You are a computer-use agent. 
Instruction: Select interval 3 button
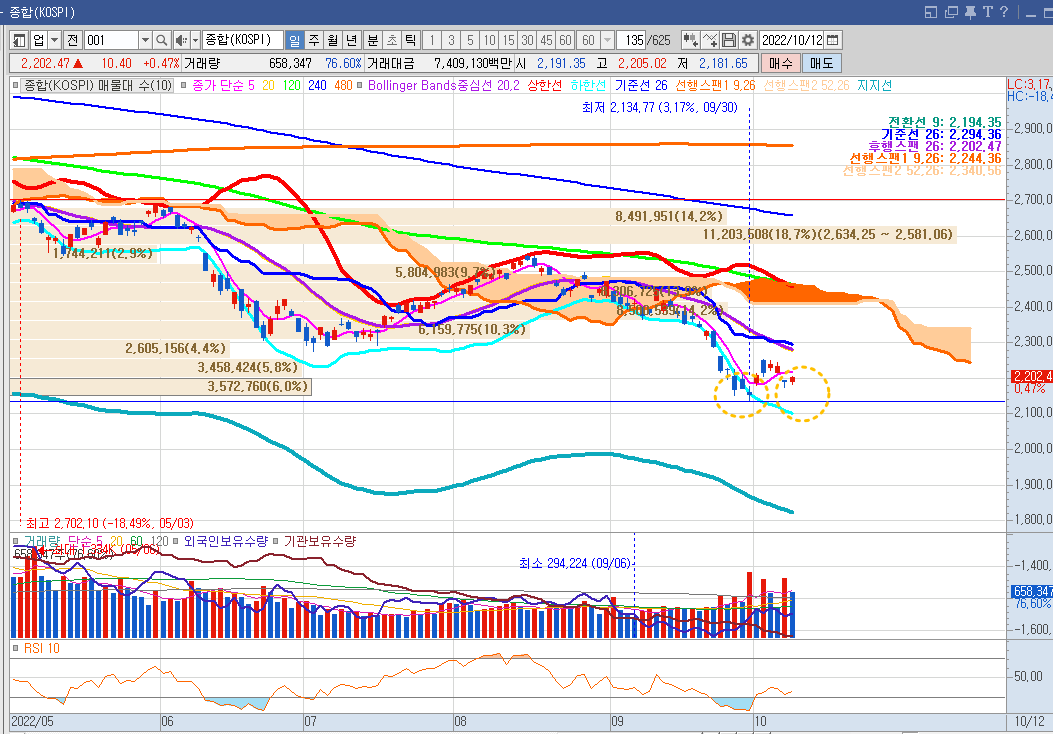click(x=451, y=40)
